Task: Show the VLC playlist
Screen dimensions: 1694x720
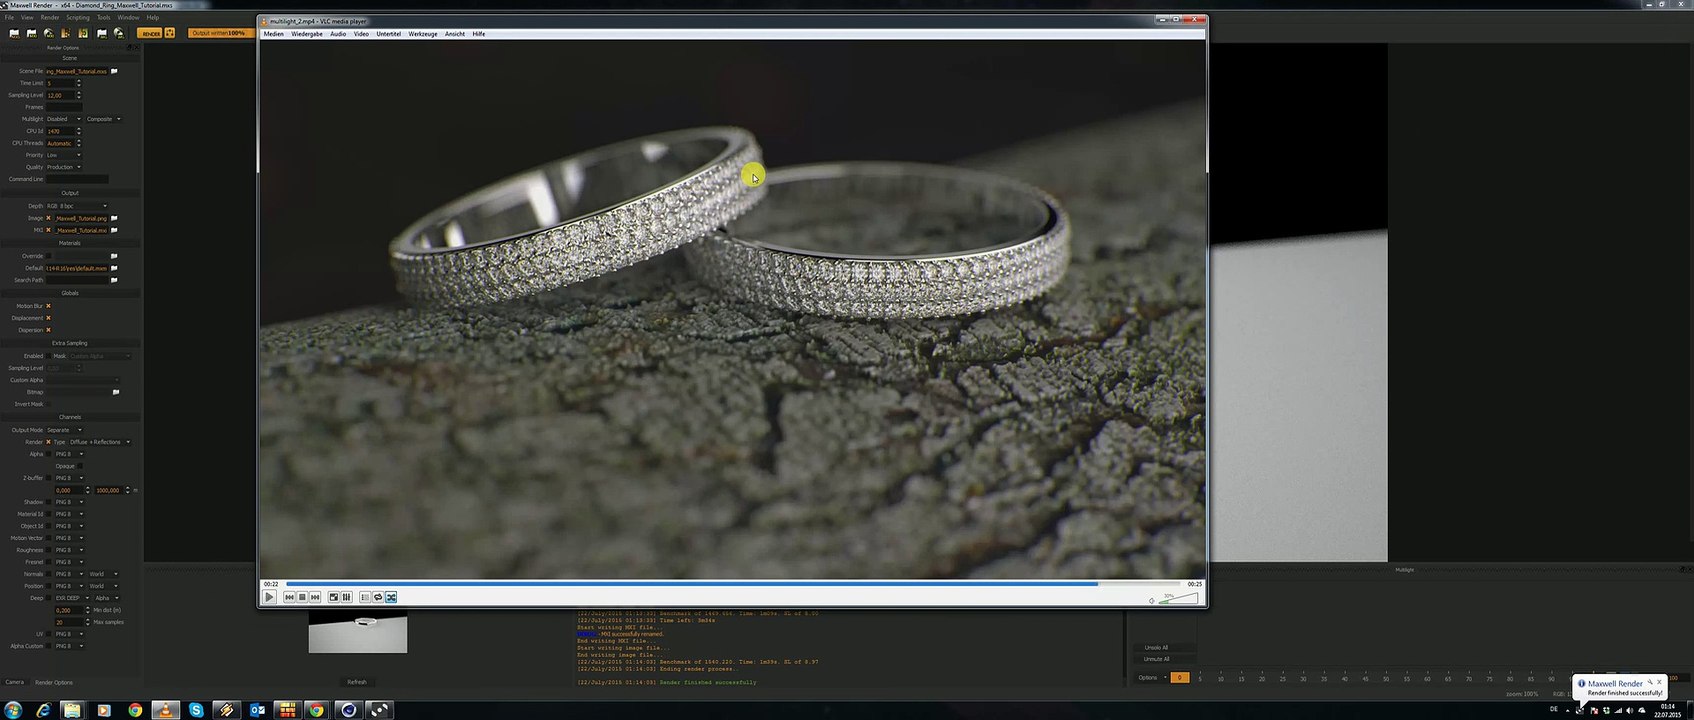Action: (x=365, y=597)
